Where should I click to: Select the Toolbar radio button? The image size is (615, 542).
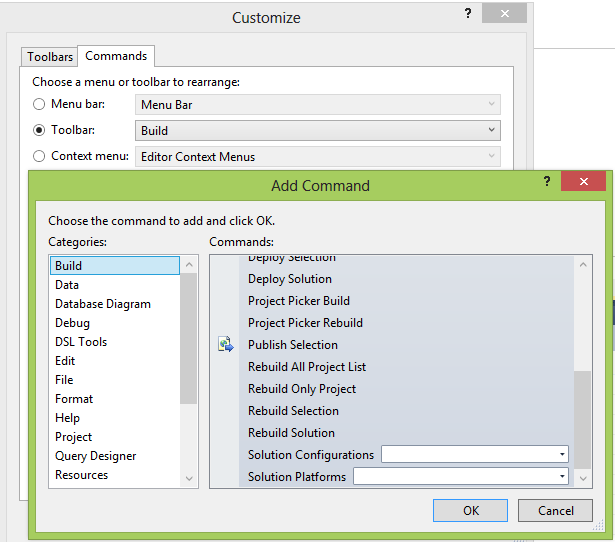39,130
